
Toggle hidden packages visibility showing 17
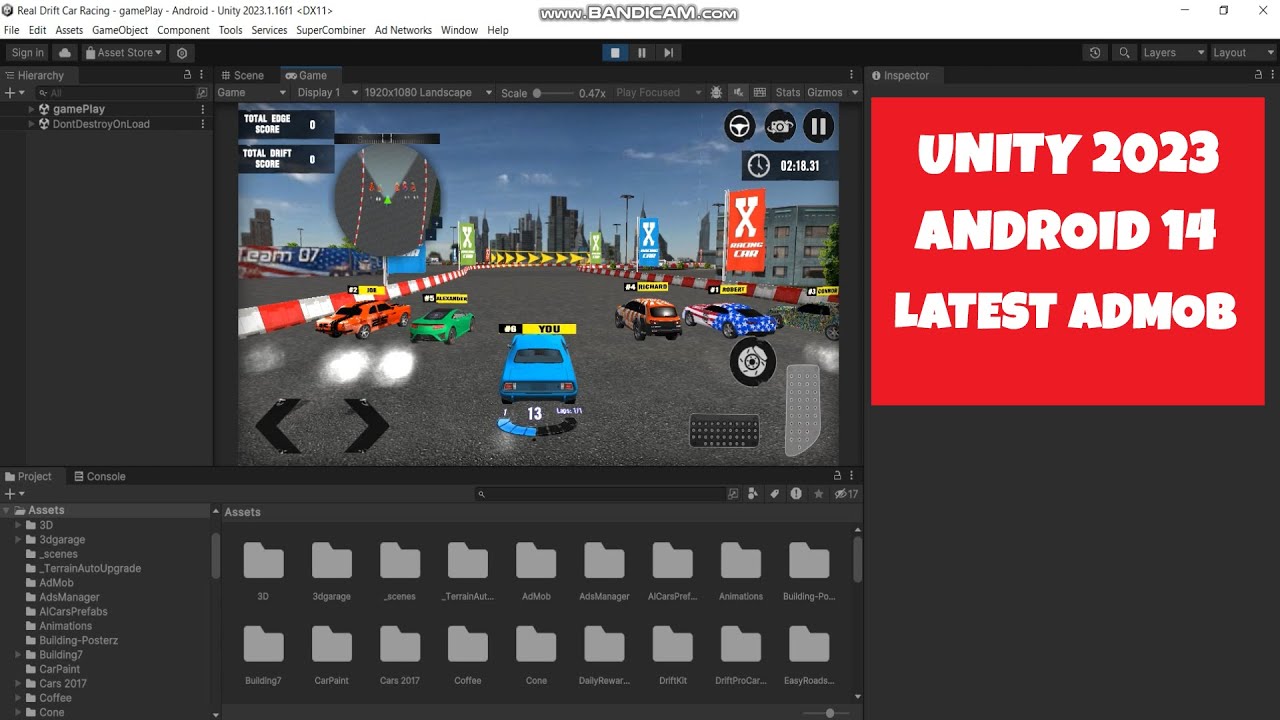(846, 494)
